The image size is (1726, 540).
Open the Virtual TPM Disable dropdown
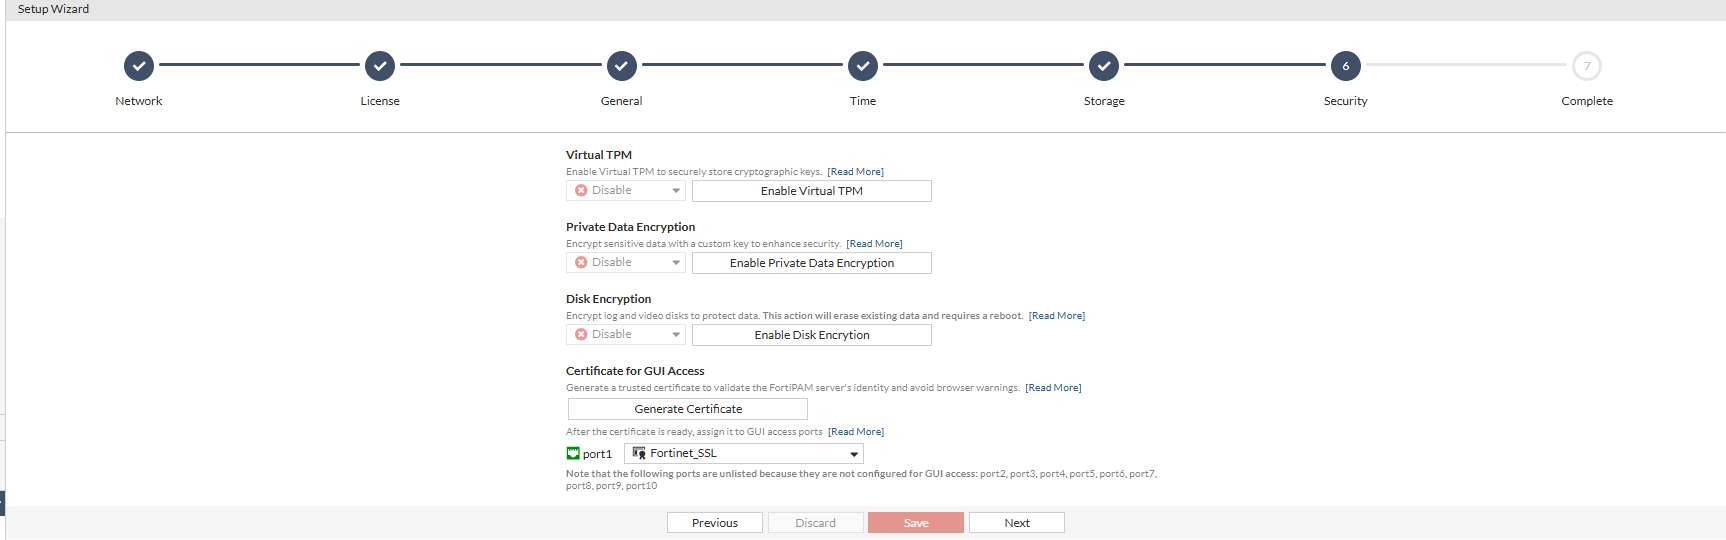(626, 191)
